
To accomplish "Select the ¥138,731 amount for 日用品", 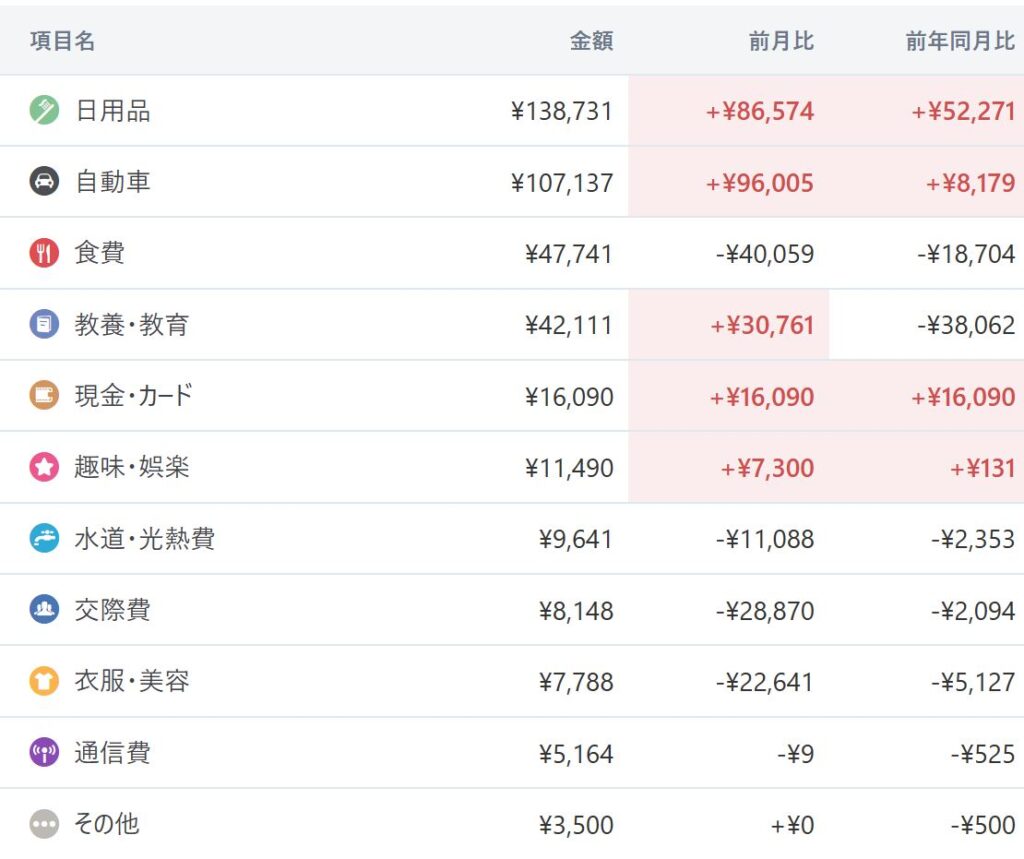I will (x=561, y=111).
